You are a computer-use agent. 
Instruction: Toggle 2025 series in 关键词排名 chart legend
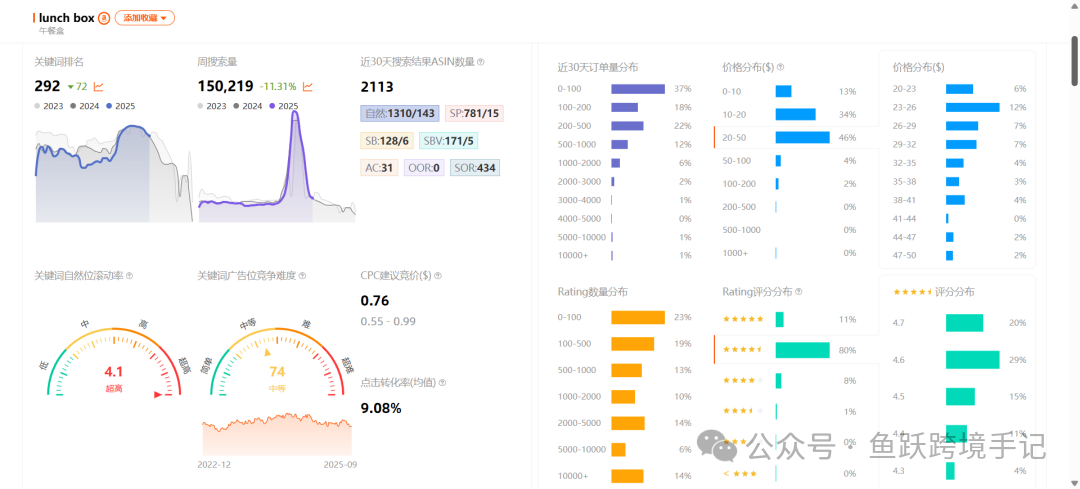coord(121,106)
